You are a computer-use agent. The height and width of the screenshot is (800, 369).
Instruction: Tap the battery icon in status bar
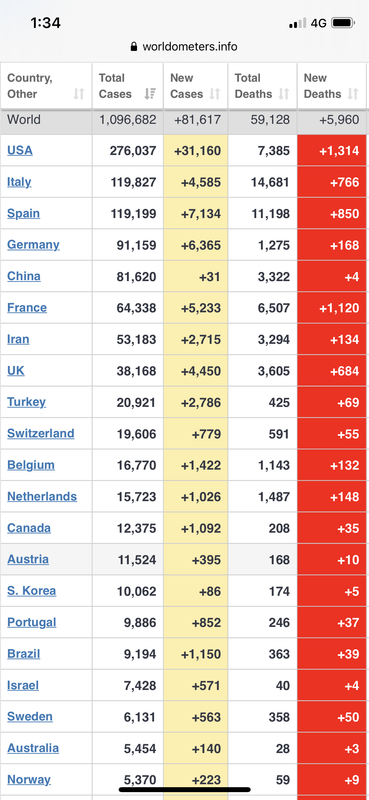point(342,23)
